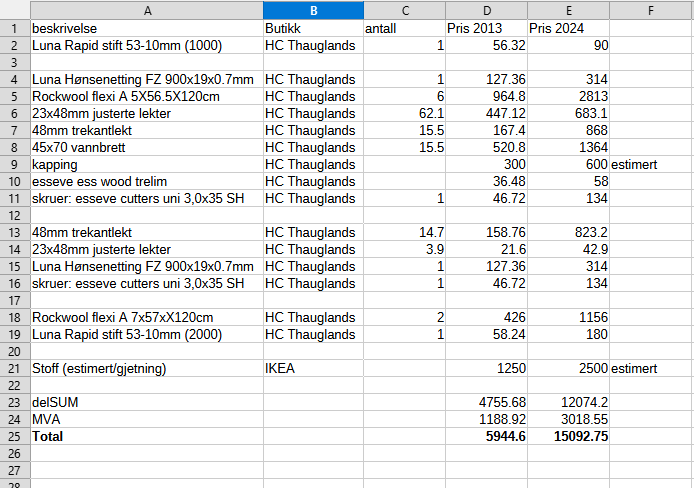Click the 'Butikk' header cell
The height and width of the screenshot is (488, 694).
(313, 28)
